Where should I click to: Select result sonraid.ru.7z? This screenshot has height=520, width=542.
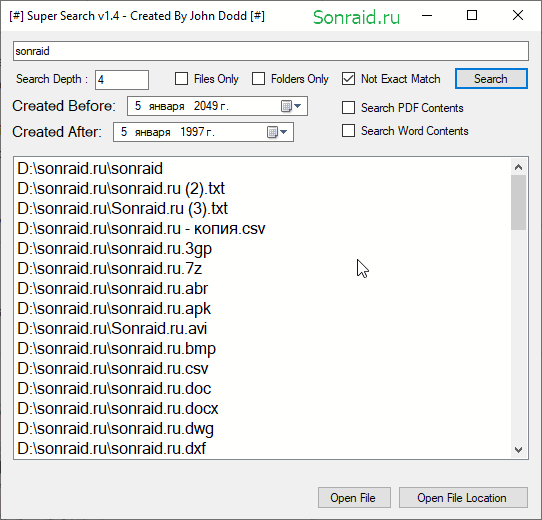(x=110, y=269)
